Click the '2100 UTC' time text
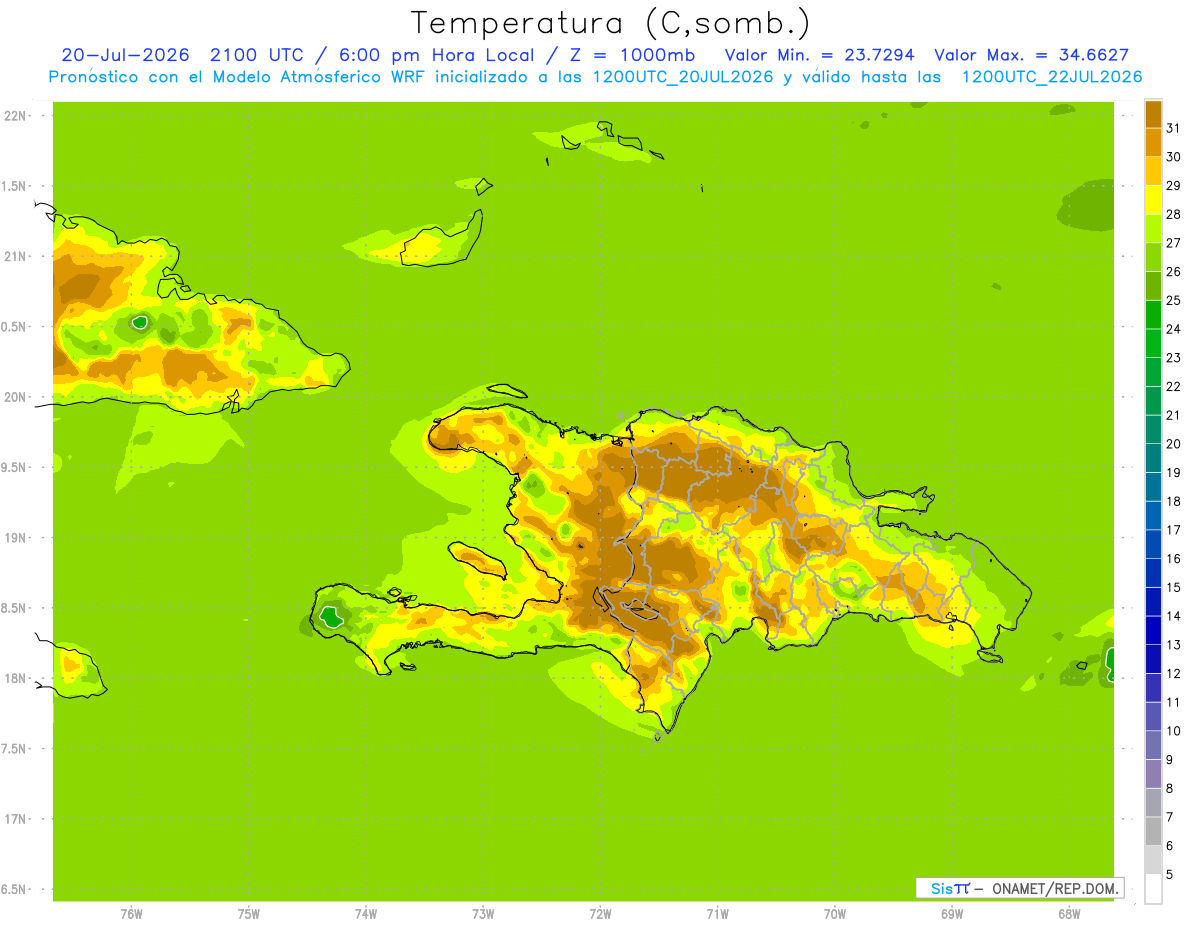The height and width of the screenshot is (927, 1200). [257, 55]
